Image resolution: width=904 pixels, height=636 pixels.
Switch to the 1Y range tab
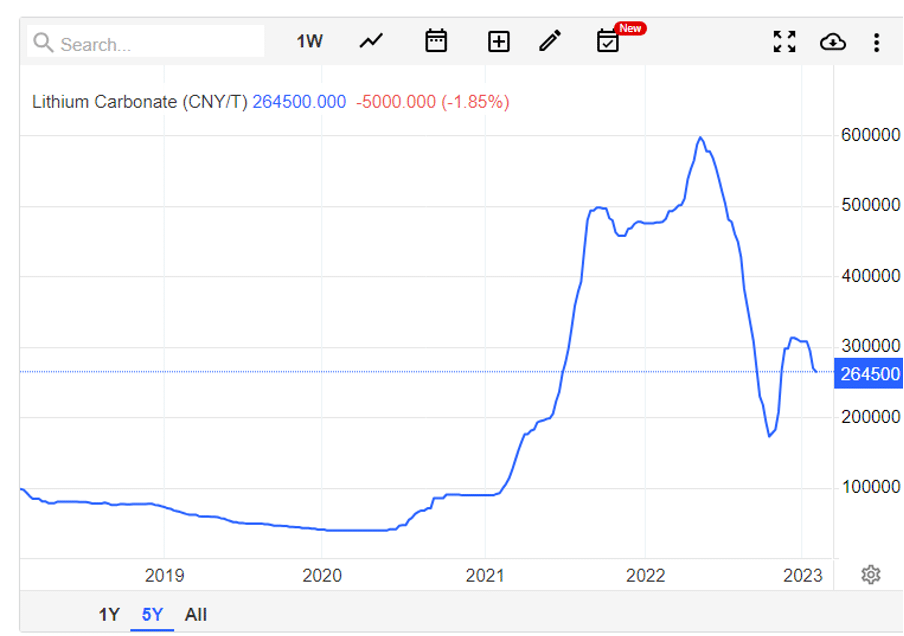pos(109,615)
